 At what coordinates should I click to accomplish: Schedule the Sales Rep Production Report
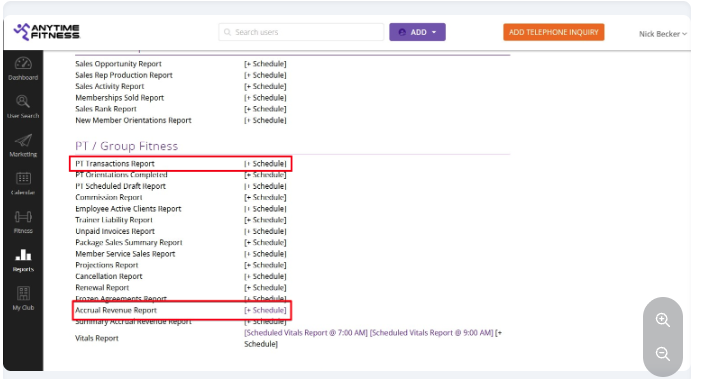coord(265,75)
